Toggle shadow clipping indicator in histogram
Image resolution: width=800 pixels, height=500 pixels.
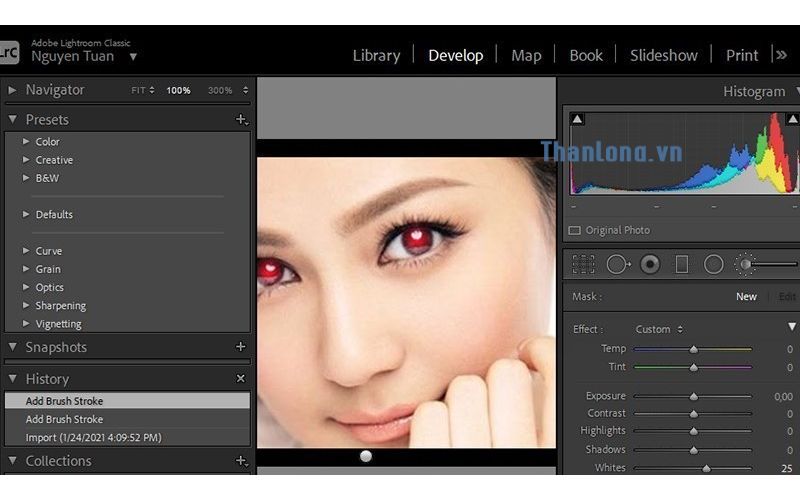(x=577, y=119)
